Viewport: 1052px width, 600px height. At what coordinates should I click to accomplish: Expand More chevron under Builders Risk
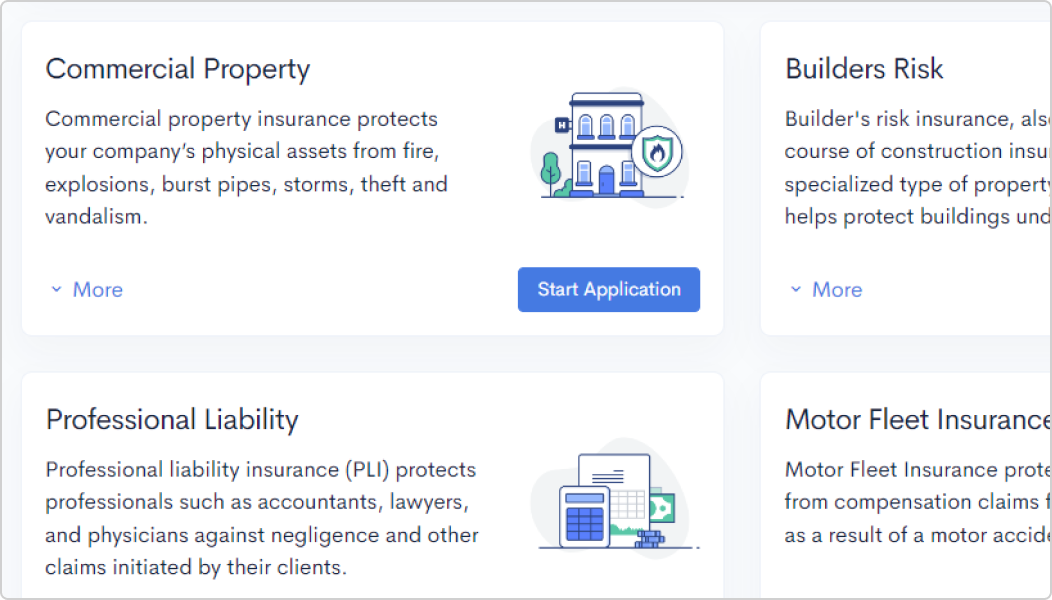coord(796,289)
